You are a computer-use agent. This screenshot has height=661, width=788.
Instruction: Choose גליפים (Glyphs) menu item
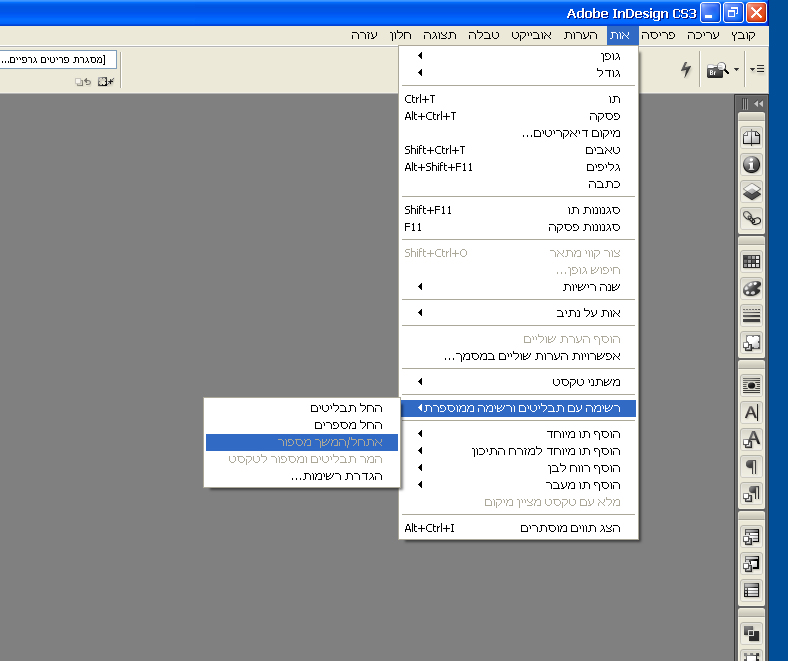[518, 167]
